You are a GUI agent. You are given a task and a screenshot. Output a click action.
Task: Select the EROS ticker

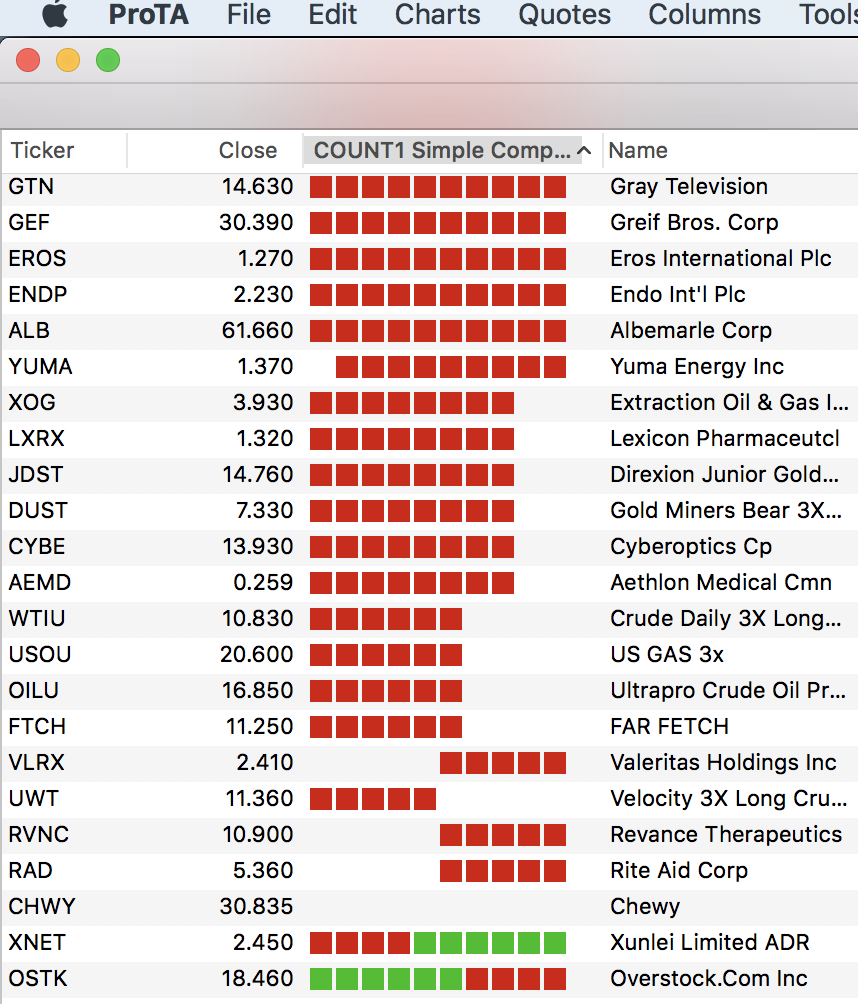[37, 258]
